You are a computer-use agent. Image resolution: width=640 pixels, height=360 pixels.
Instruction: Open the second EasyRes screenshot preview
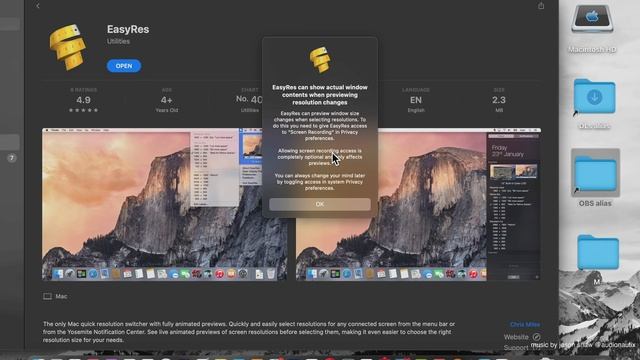click(x=418, y=204)
